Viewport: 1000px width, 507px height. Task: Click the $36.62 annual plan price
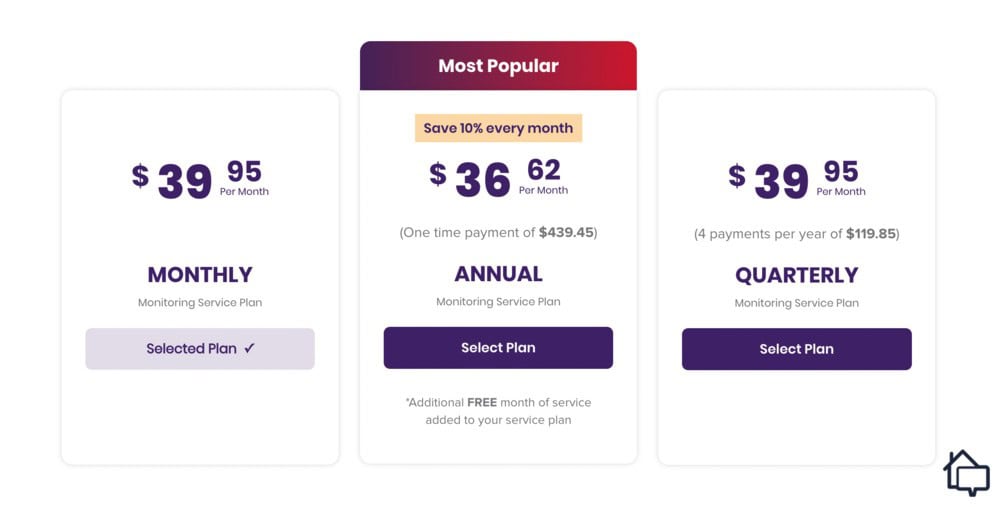tap(498, 179)
